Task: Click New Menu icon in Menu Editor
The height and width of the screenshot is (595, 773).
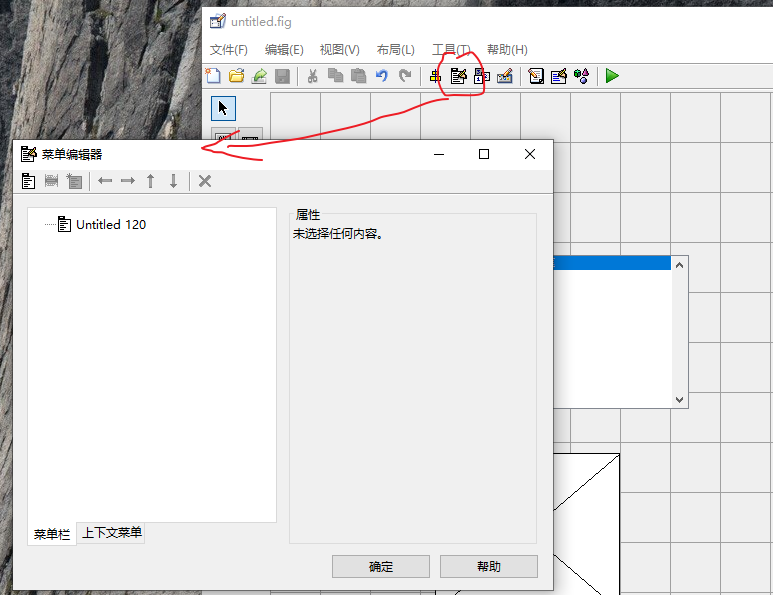Action: 29,181
